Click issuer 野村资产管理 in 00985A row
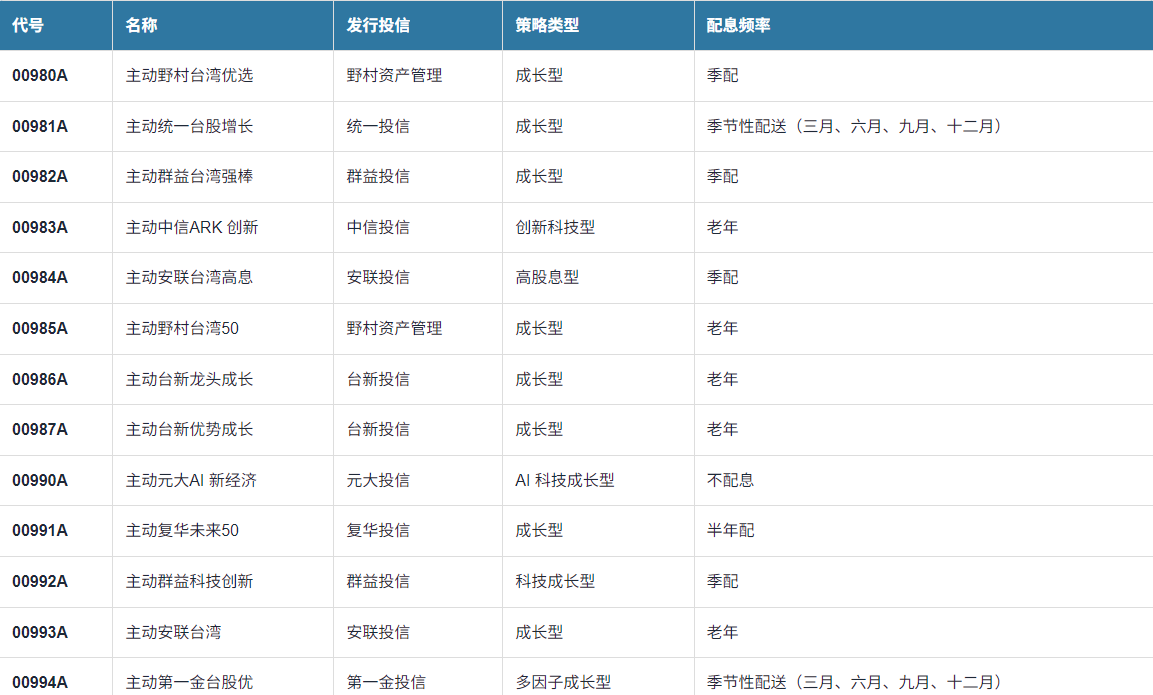The height and width of the screenshot is (695, 1153). tap(394, 328)
